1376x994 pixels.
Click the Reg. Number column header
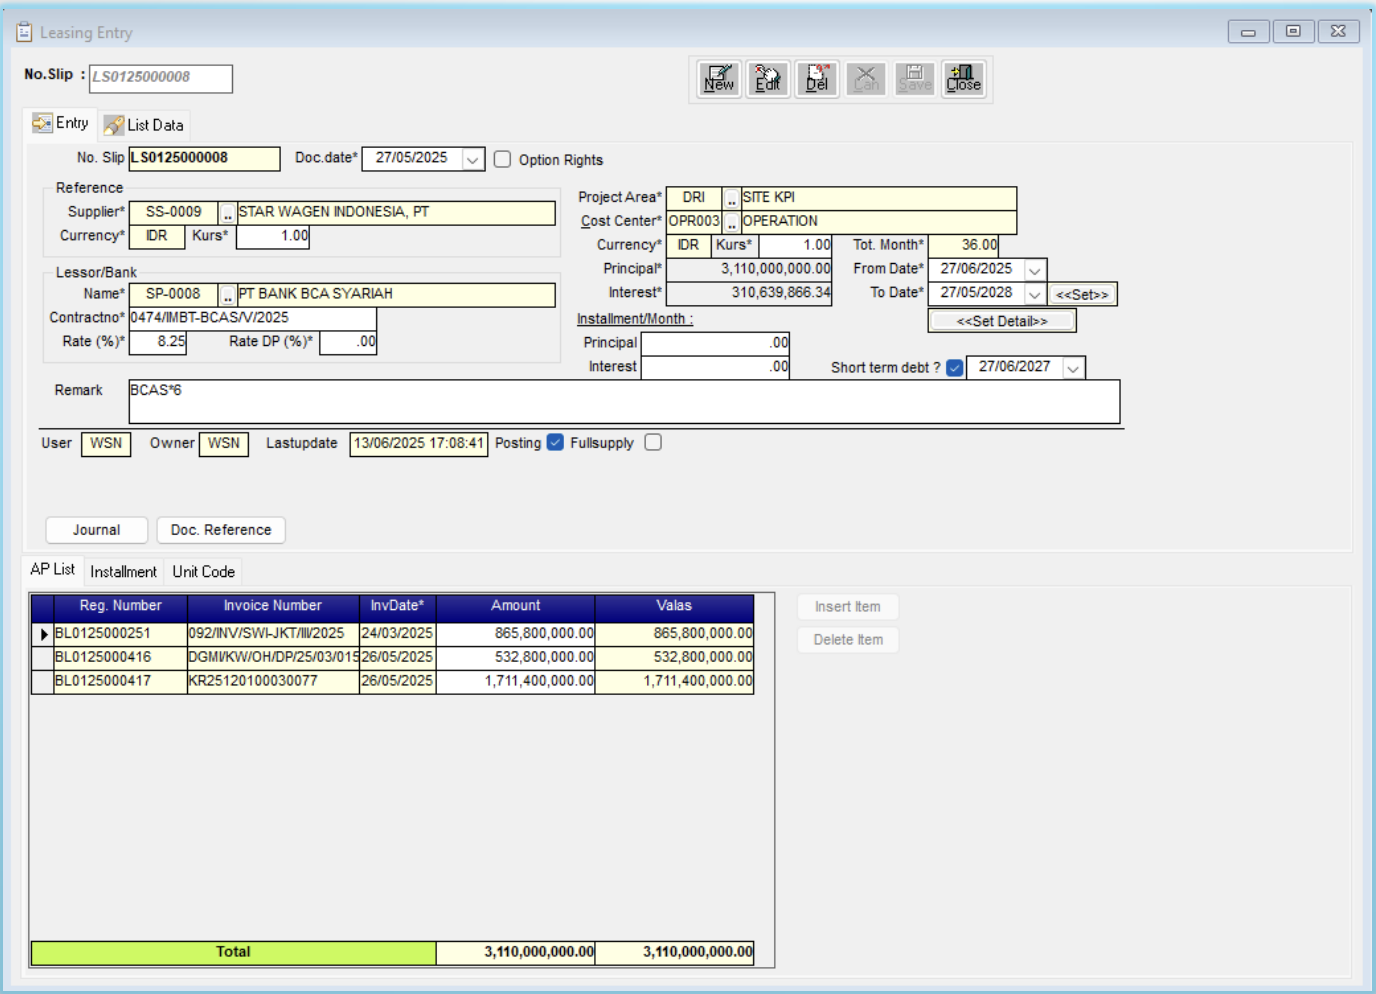pos(120,606)
